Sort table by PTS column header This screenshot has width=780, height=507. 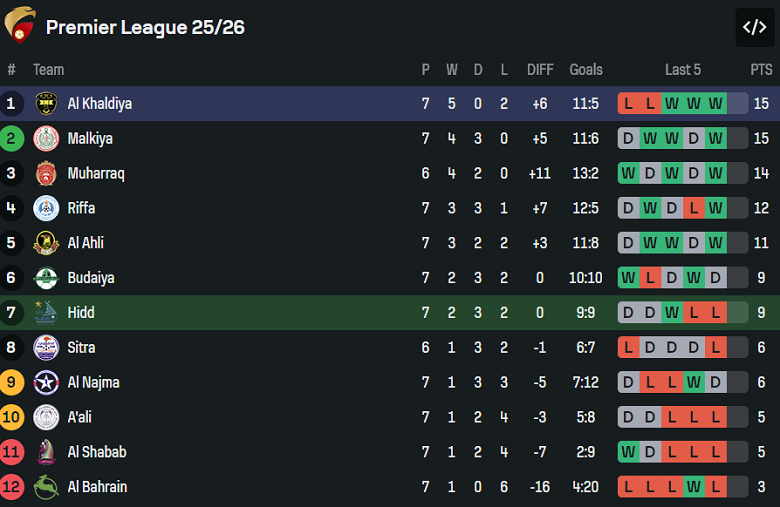click(x=761, y=70)
